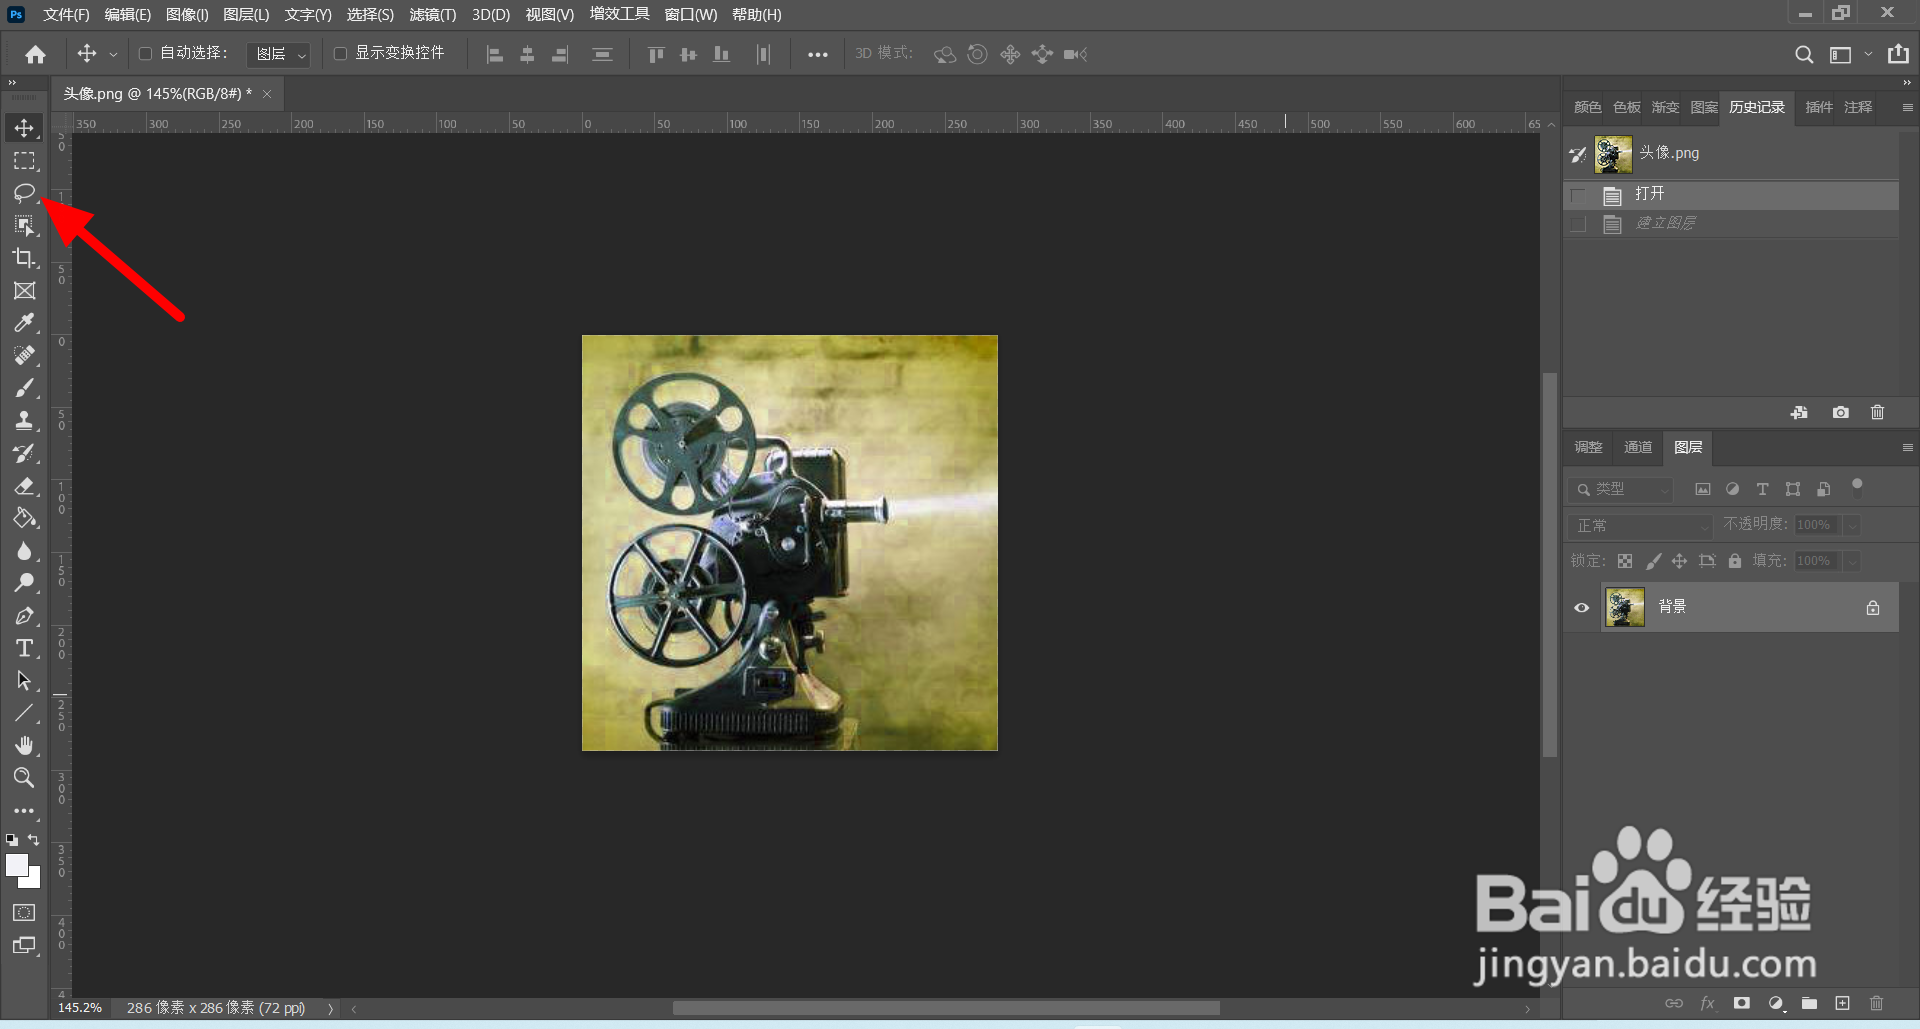Screen dimensions: 1920x1029
Task: Select the Clone Stamp tool
Action: click(x=24, y=420)
